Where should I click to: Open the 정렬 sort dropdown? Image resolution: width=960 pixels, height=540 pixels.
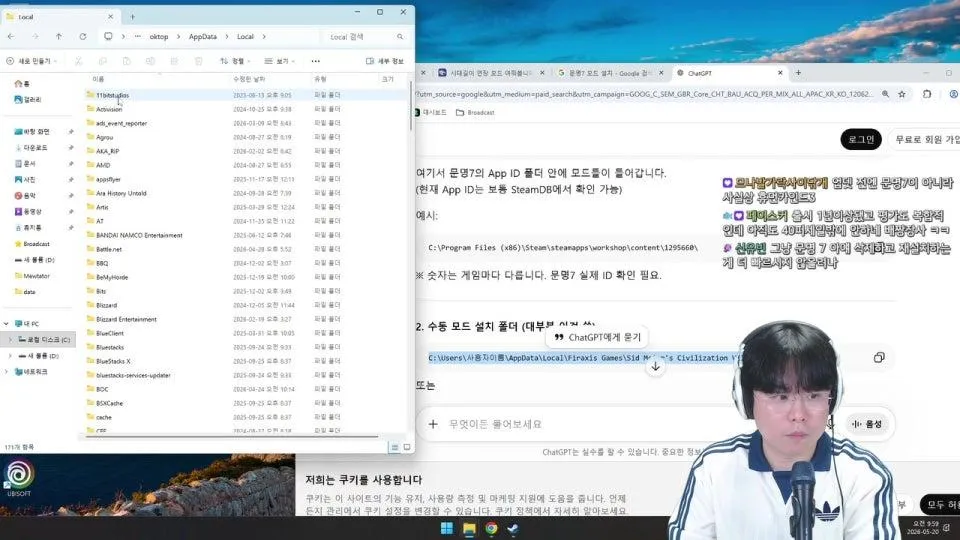pos(235,61)
